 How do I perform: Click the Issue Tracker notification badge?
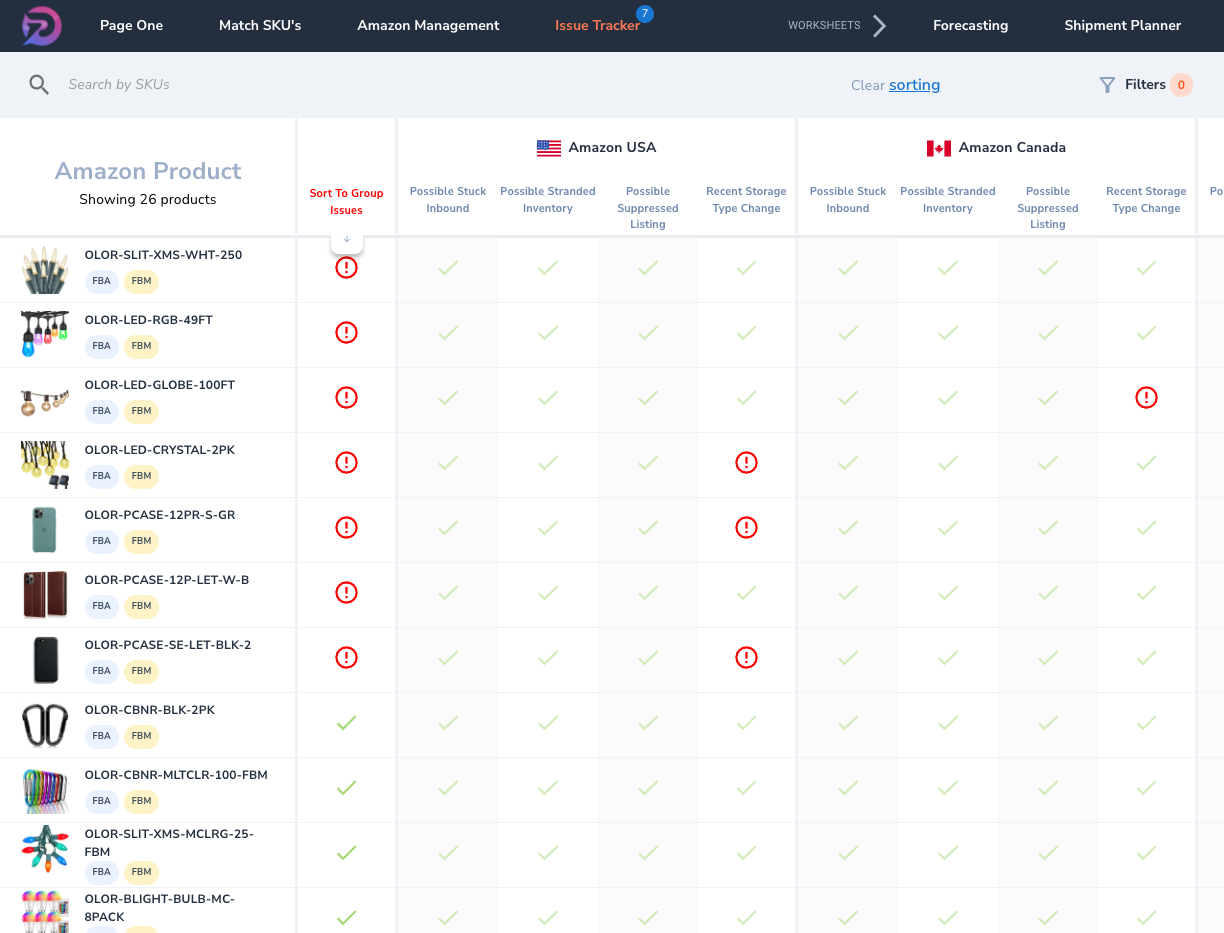point(645,13)
